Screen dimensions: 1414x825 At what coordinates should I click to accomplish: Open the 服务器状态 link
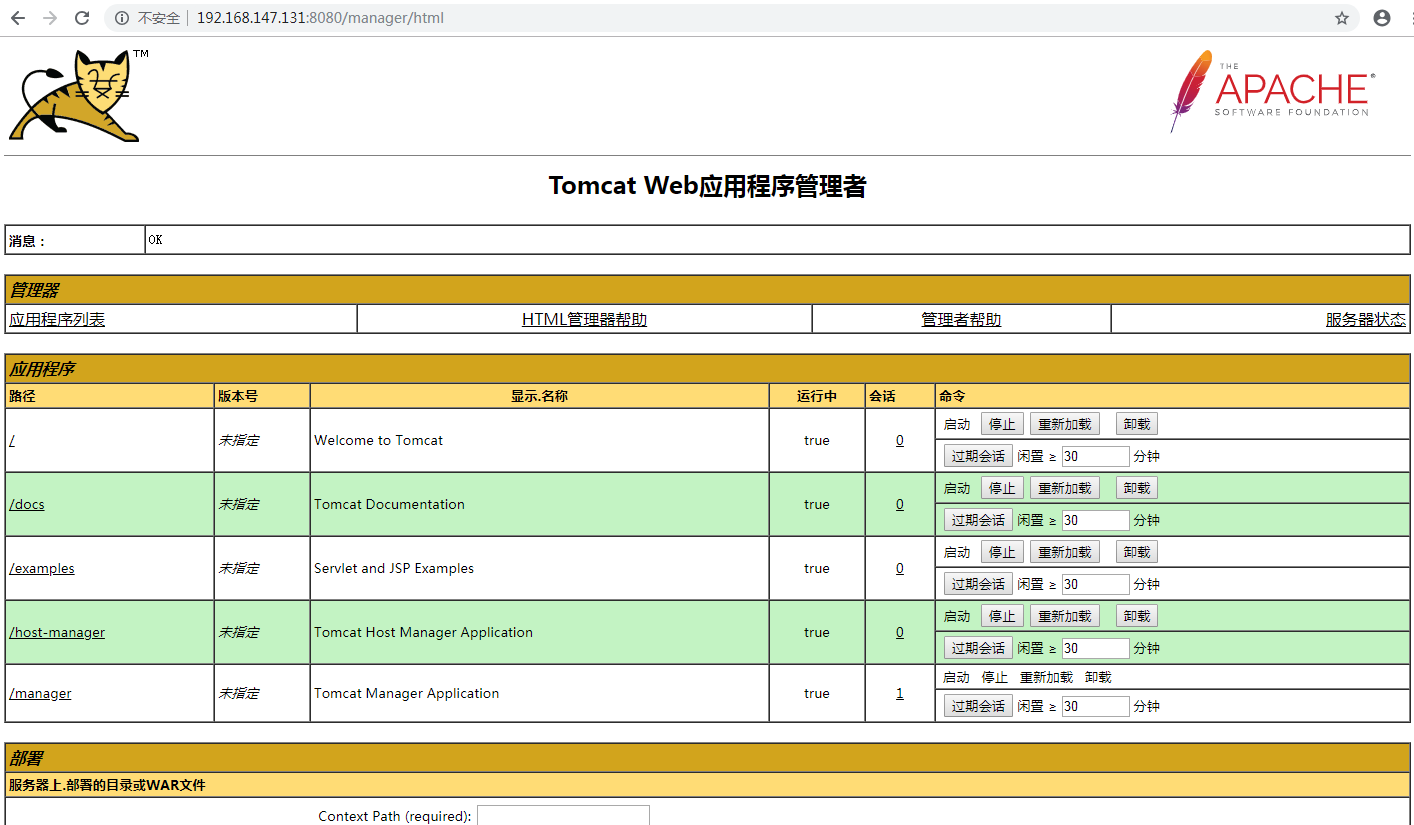pos(1366,320)
